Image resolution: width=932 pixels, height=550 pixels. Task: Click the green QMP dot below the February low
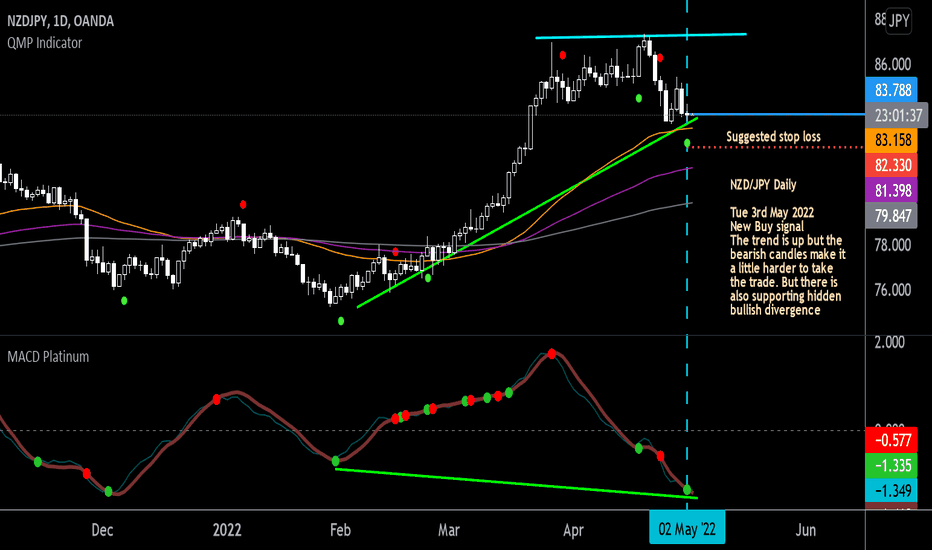(341, 321)
